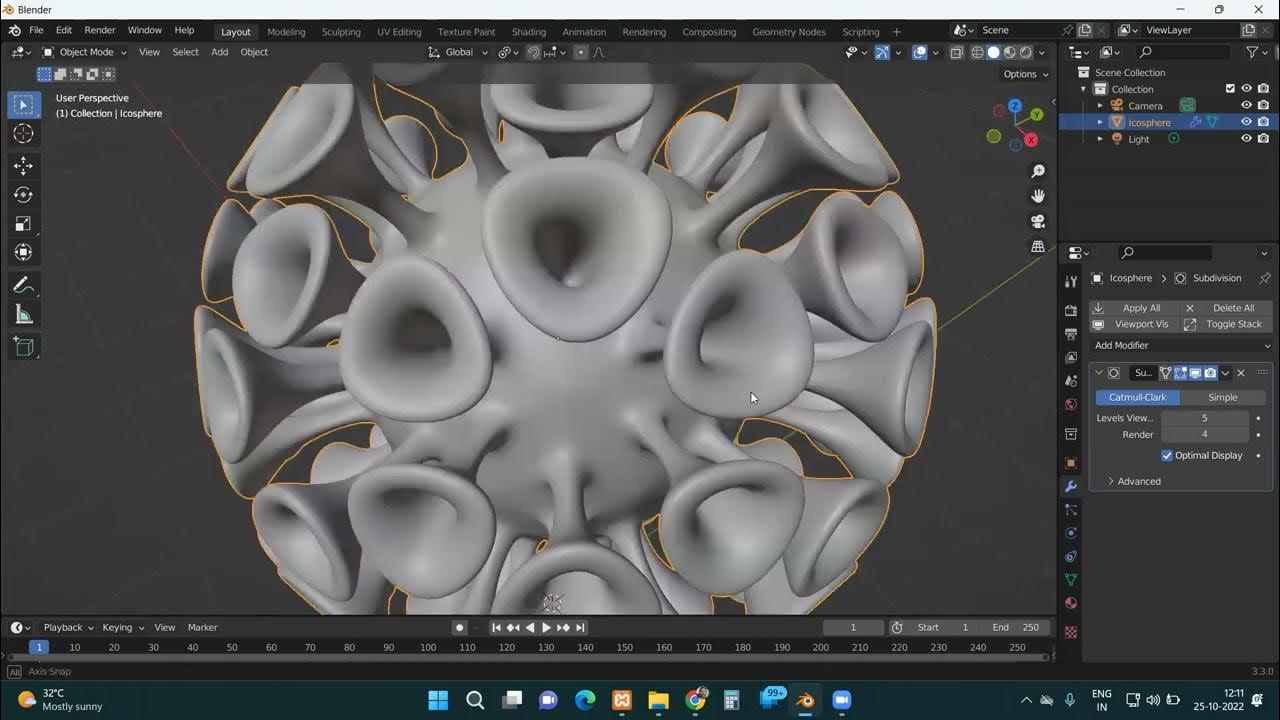The height and width of the screenshot is (720, 1280).
Task: Select the Select Box tool
Action: [24, 105]
